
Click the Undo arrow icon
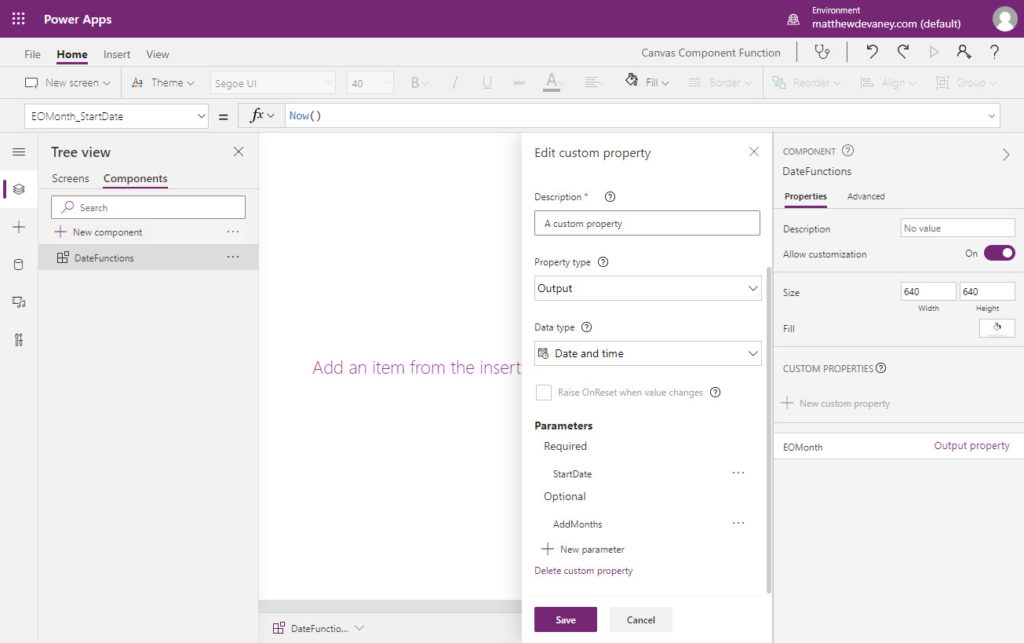tap(872, 52)
